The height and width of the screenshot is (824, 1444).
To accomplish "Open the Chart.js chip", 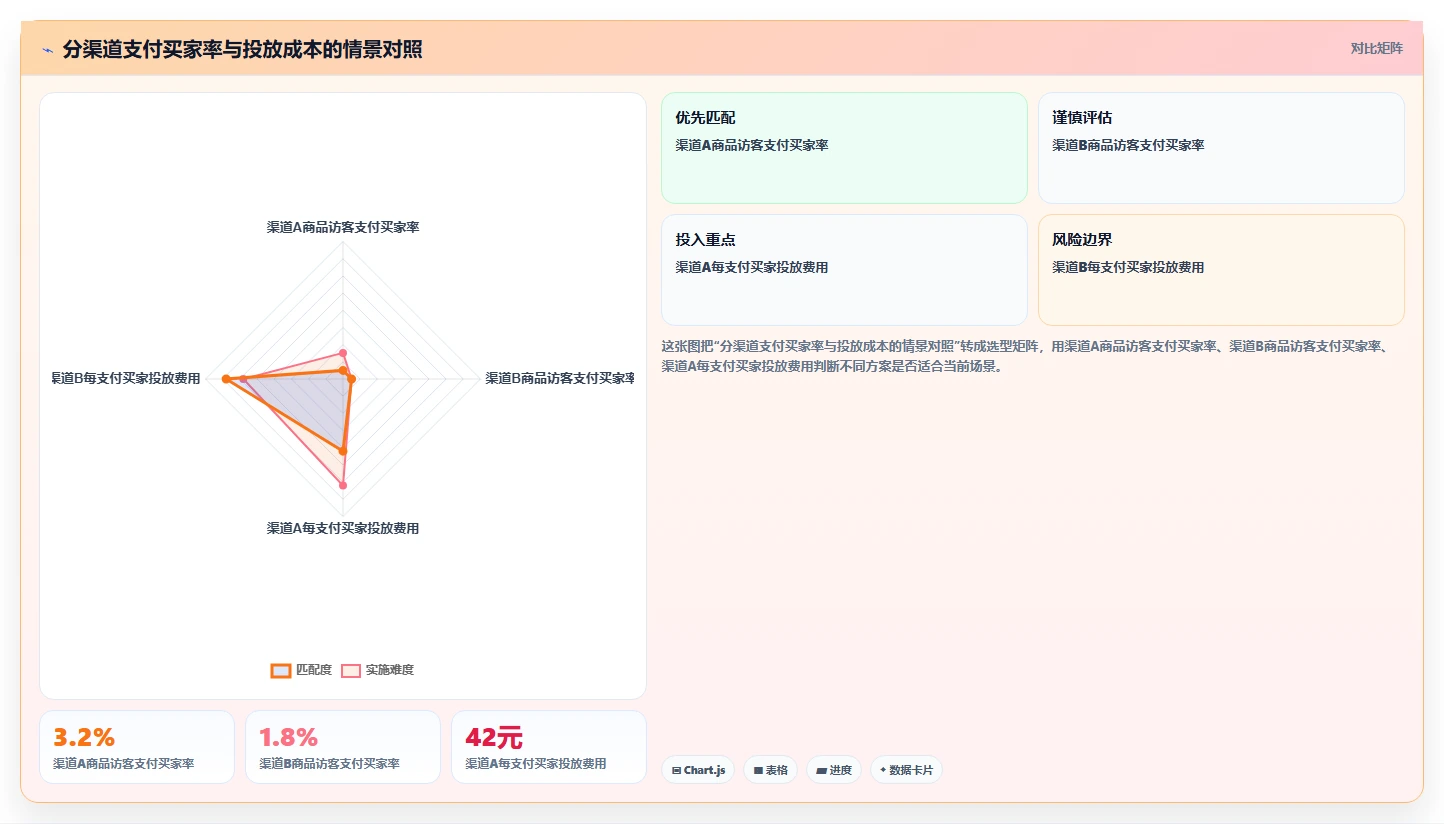I will [698, 770].
